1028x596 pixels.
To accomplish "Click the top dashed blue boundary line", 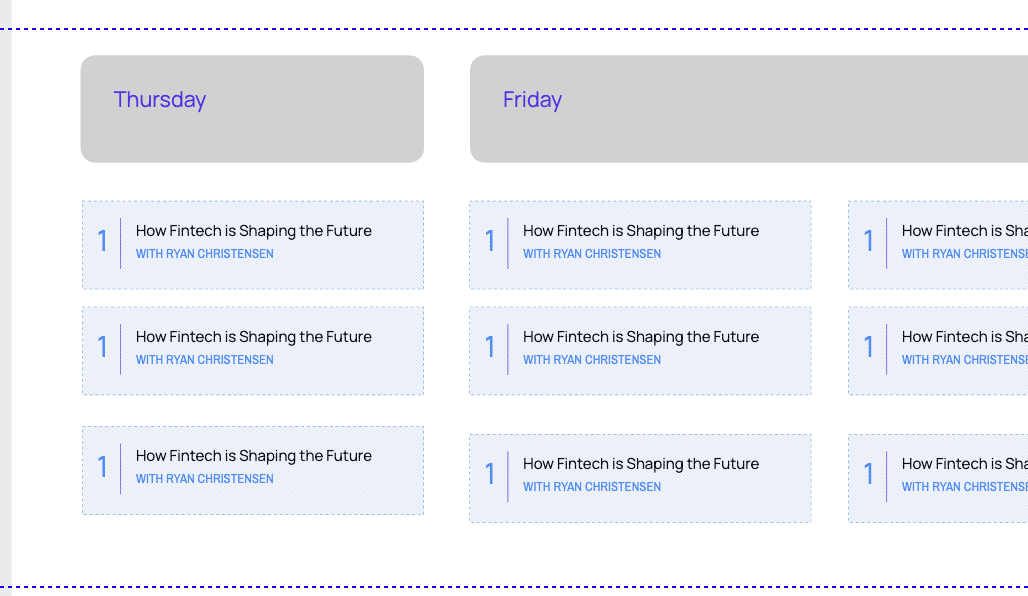I will pos(500,29).
